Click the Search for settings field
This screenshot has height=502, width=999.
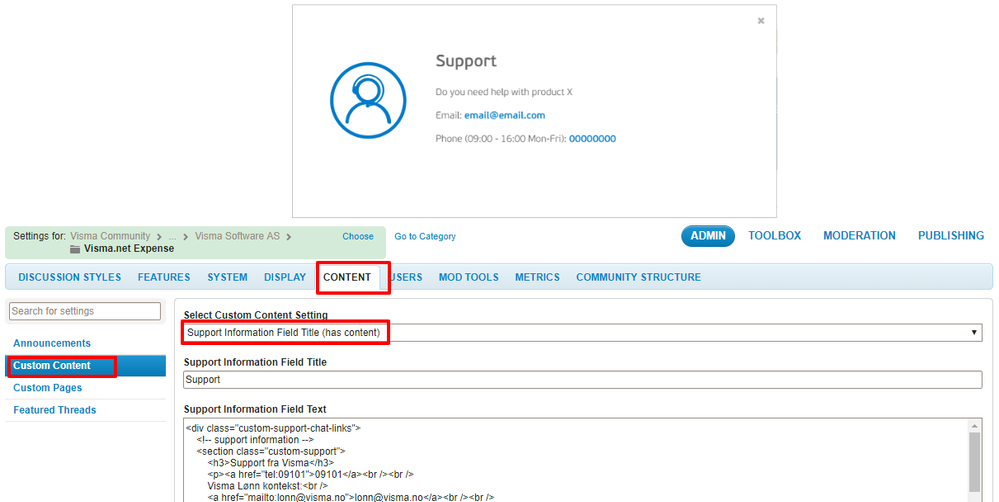[x=85, y=311]
